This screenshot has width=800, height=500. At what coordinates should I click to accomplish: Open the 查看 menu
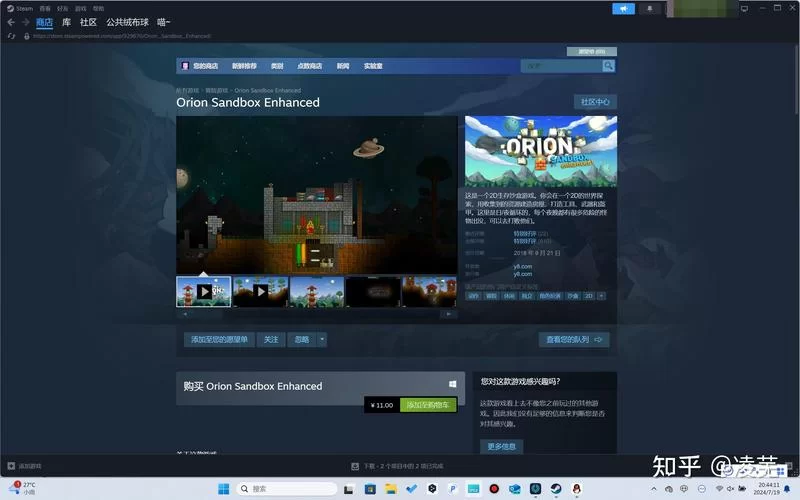click(45, 9)
